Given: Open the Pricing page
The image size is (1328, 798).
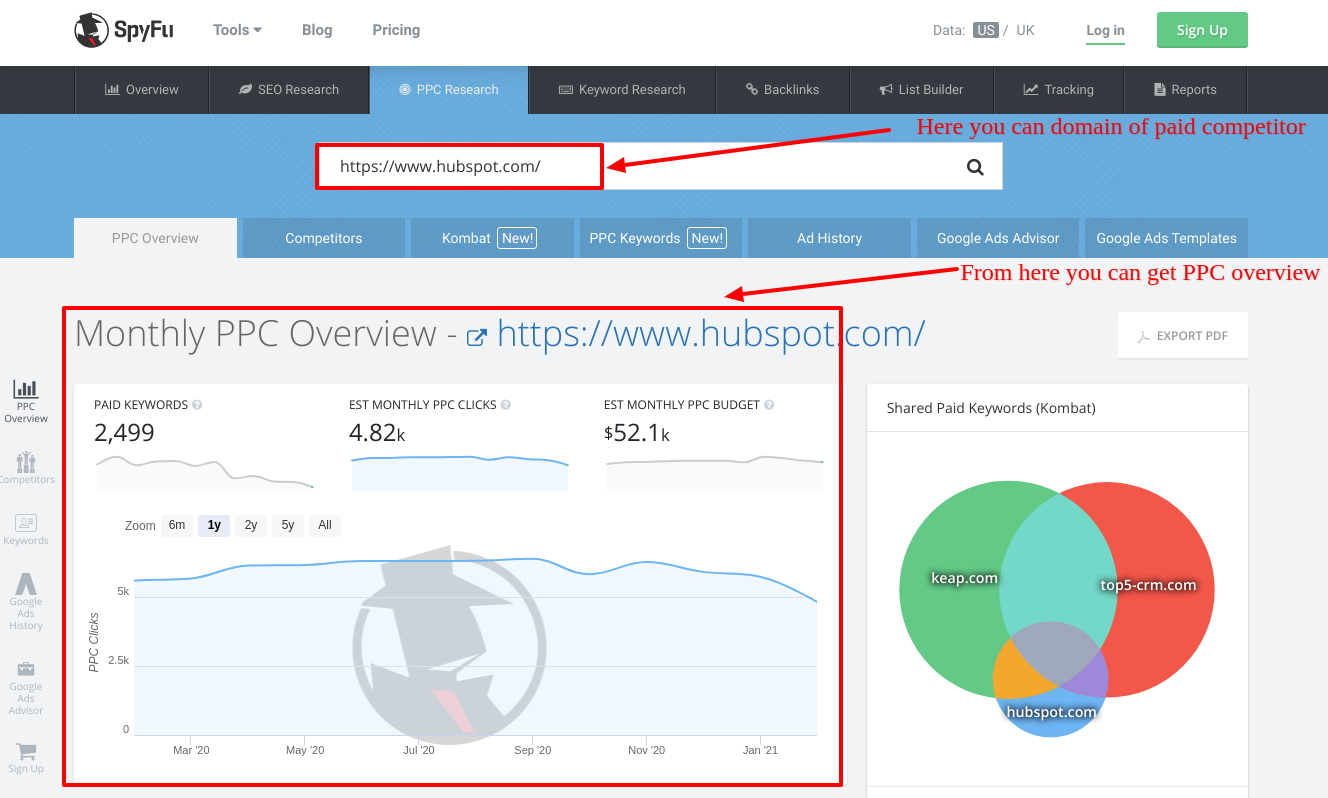Looking at the screenshot, I should click(x=396, y=30).
